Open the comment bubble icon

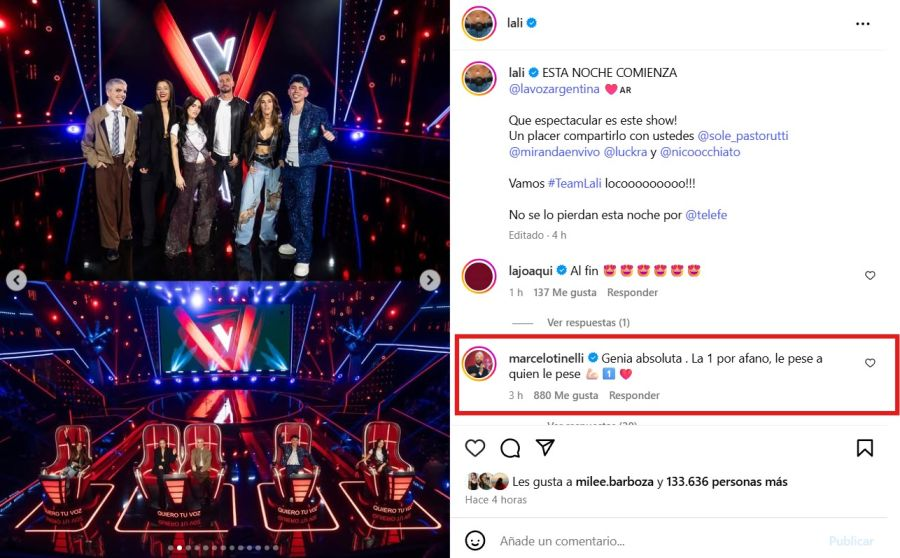(x=510, y=448)
